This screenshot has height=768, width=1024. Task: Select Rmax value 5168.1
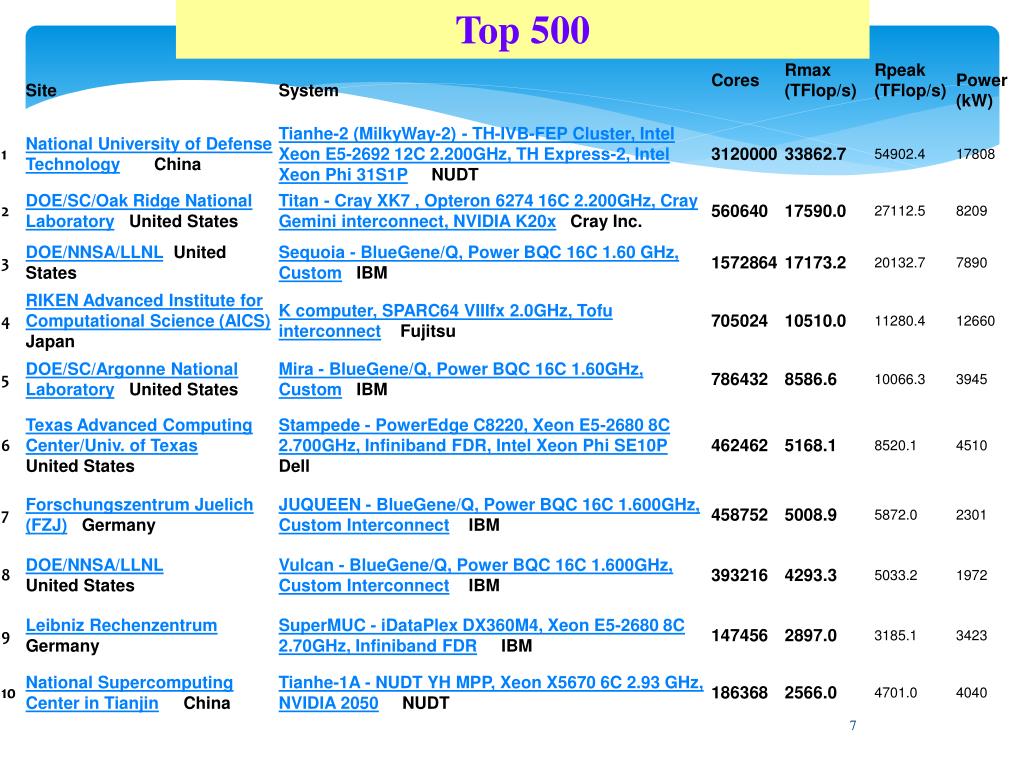[810, 446]
